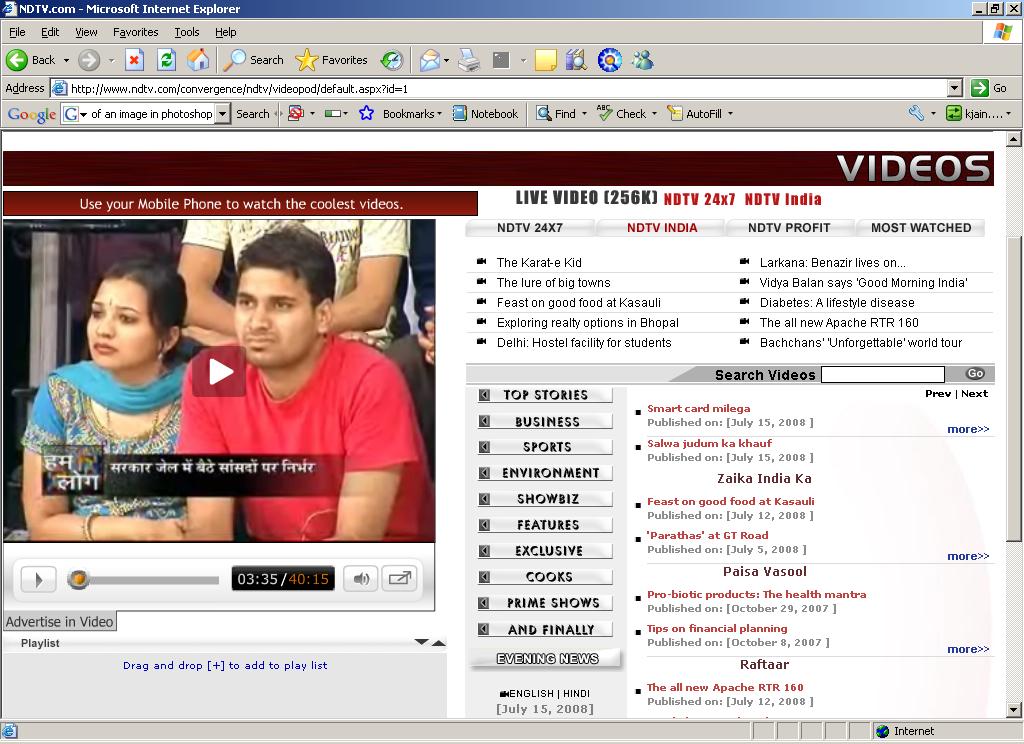Expand the Playlist down arrow
Screen dimensions: 1024x744
(x=421, y=642)
